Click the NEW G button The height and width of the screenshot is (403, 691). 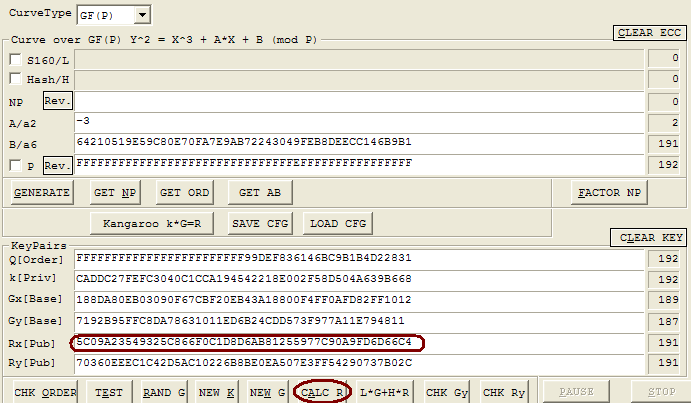click(x=267, y=392)
